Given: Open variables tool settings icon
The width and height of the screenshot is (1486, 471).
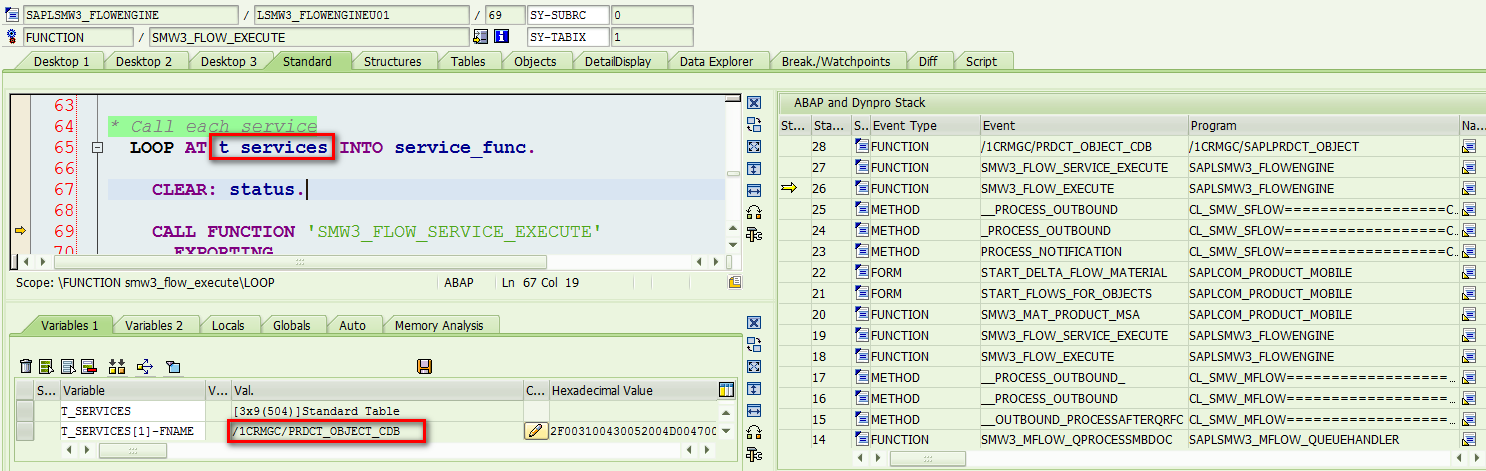Looking at the screenshot, I should [x=755, y=454].
